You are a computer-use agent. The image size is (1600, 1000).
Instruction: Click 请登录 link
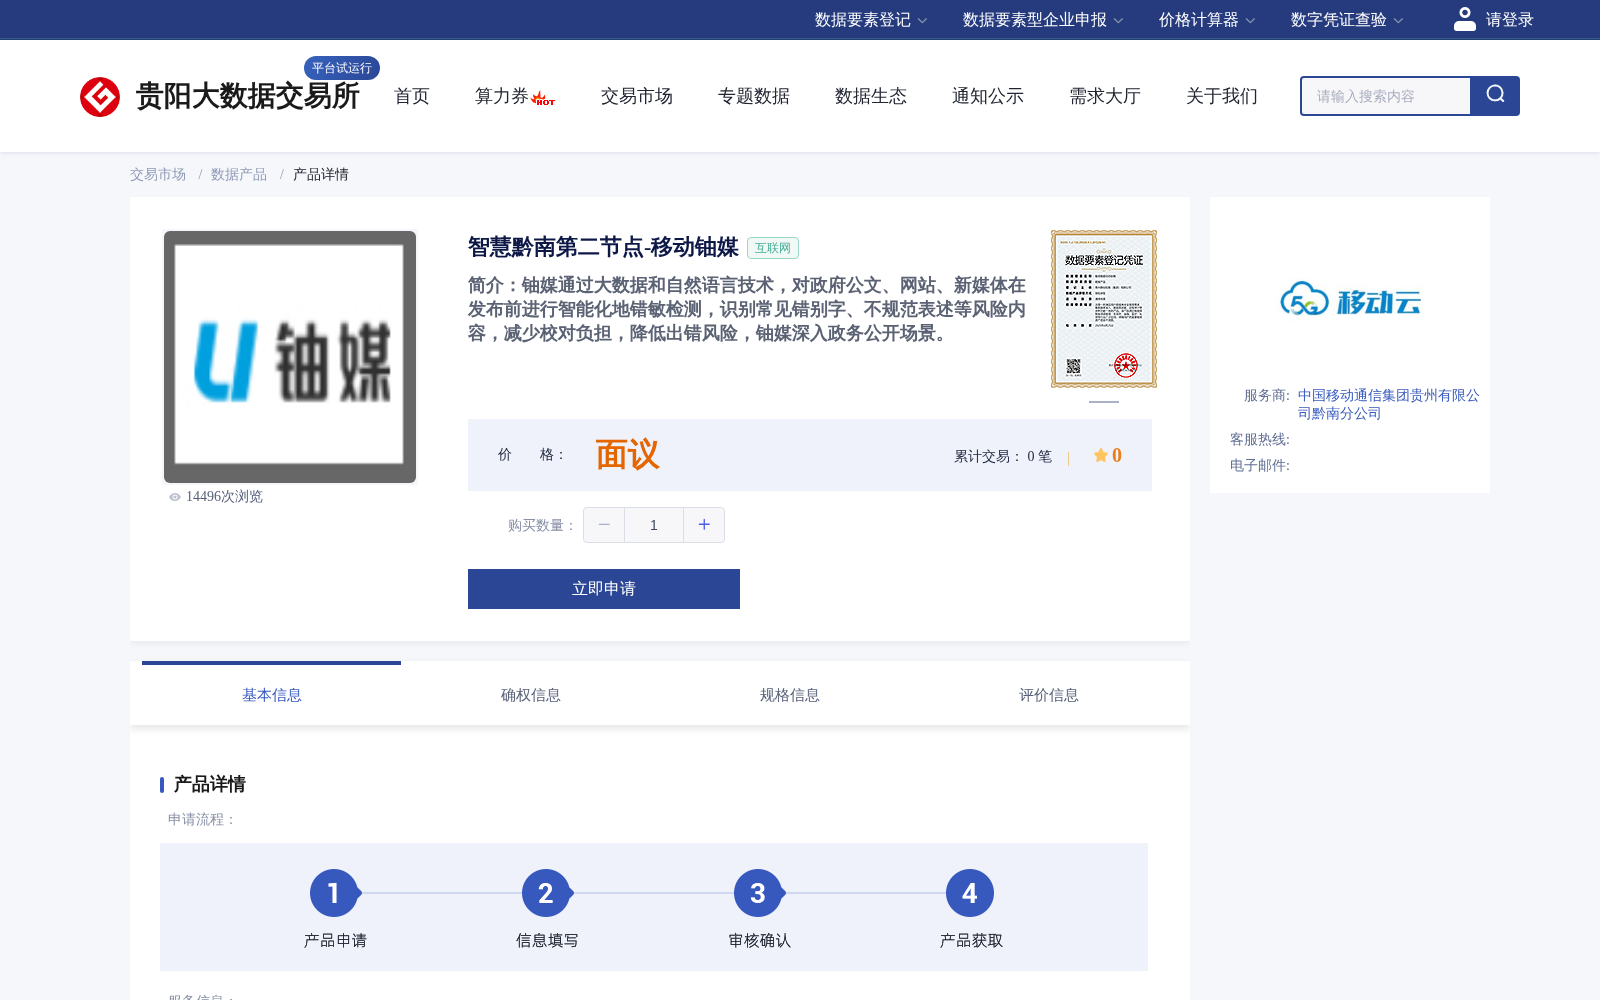pos(1509,20)
